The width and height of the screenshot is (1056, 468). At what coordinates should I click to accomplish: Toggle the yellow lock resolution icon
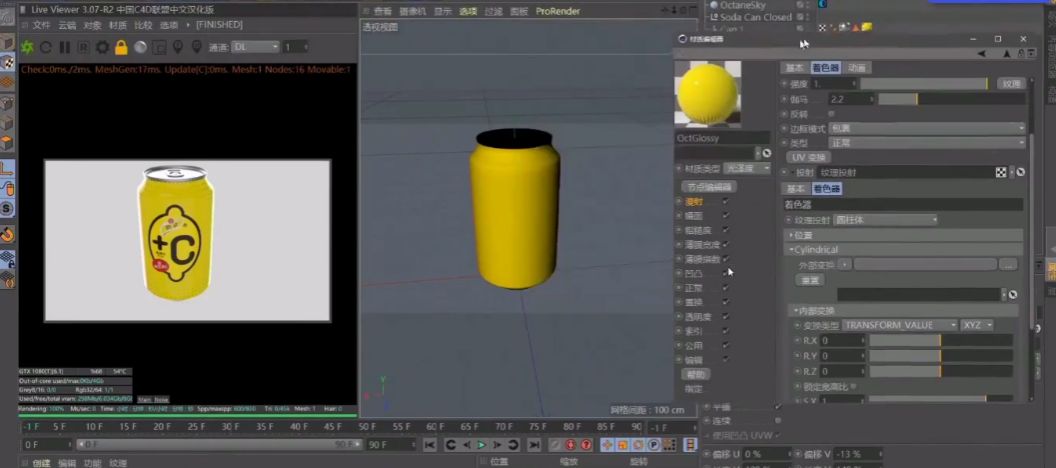pyautogui.click(x=121, y=47)
